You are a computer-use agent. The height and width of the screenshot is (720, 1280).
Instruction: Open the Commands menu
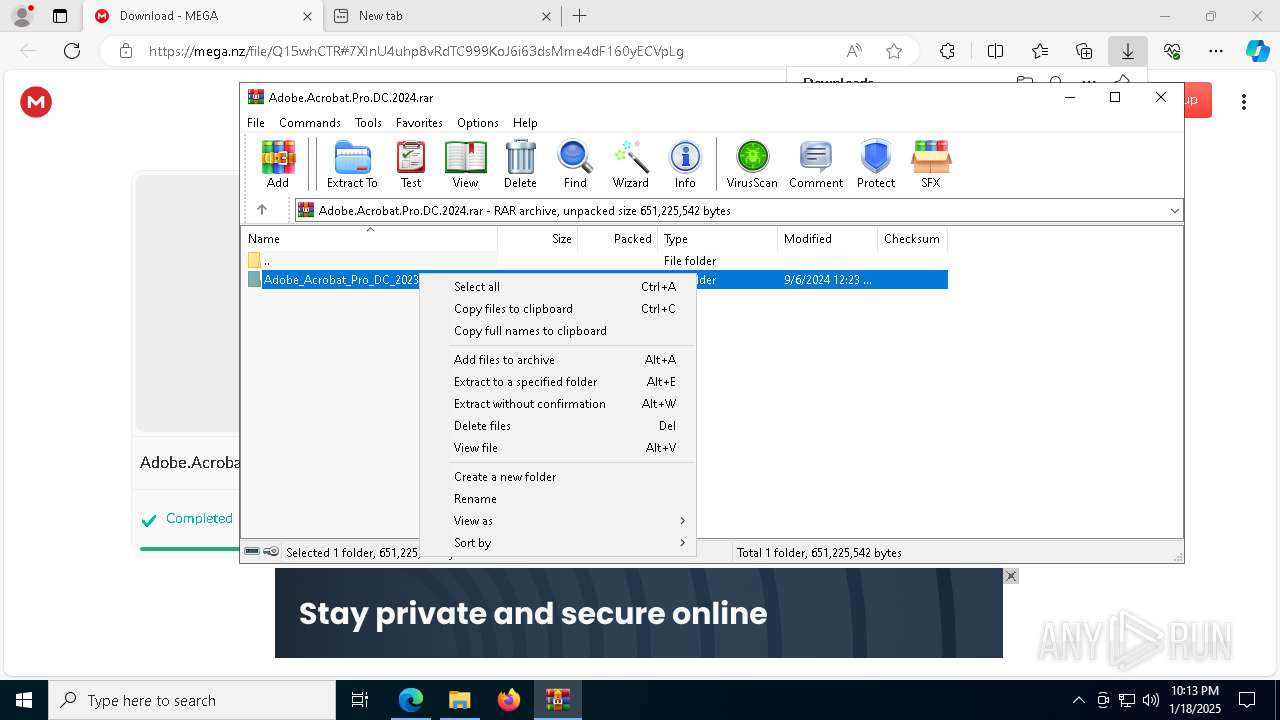[x=310, y=122]
